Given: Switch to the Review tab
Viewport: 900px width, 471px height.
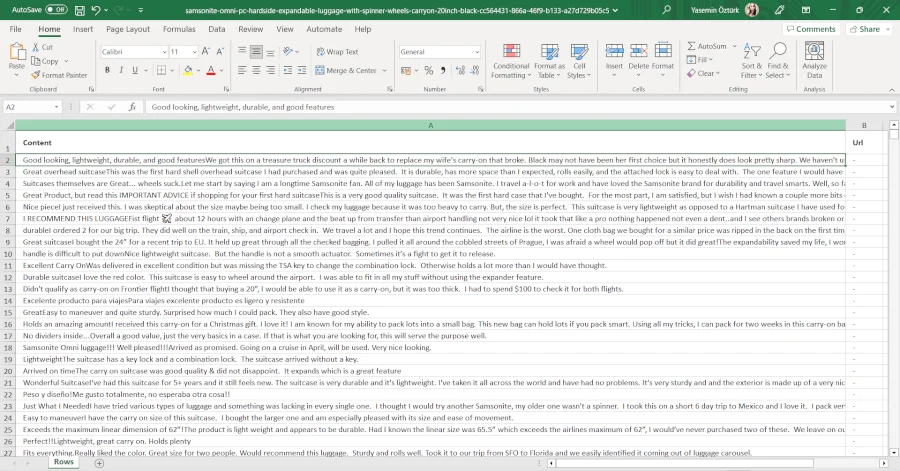Looking at the screenshot, I should click(x=250, y=29).
